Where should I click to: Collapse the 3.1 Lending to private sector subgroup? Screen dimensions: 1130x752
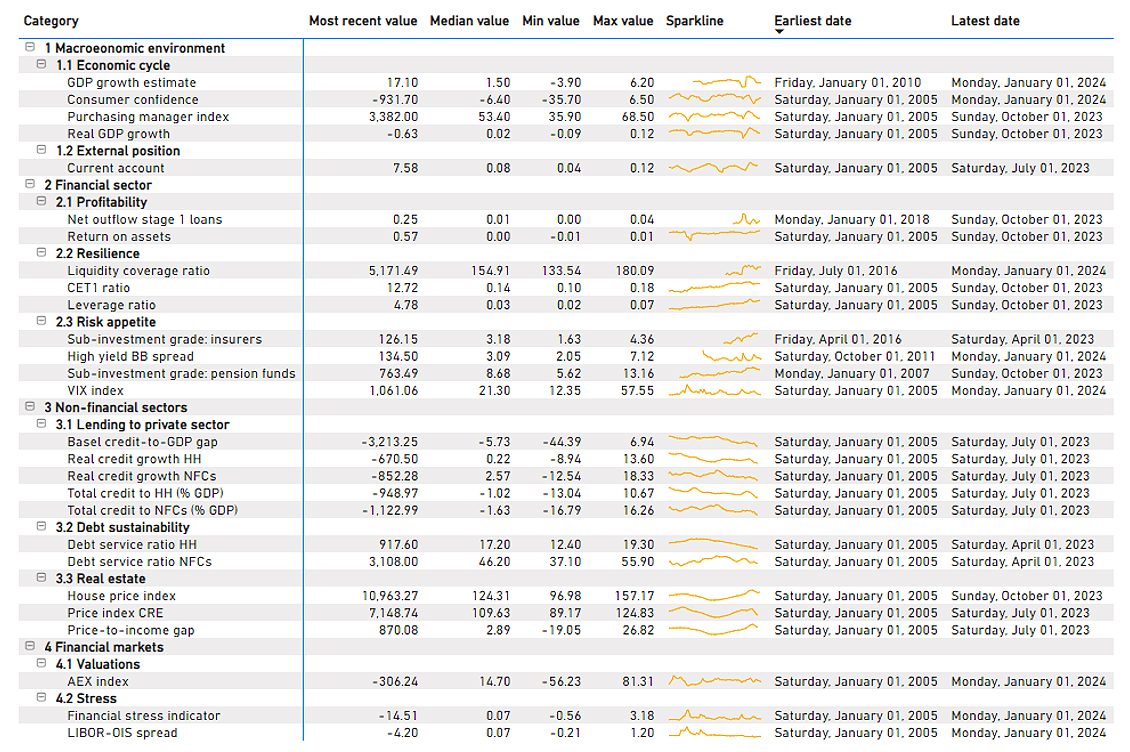[42, 424]
